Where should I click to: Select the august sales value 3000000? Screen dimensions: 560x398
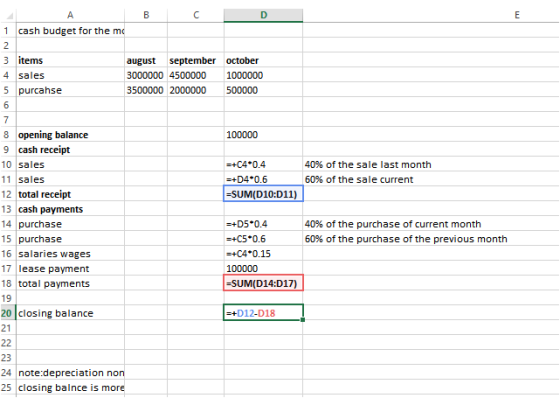(x=146, y=75)
